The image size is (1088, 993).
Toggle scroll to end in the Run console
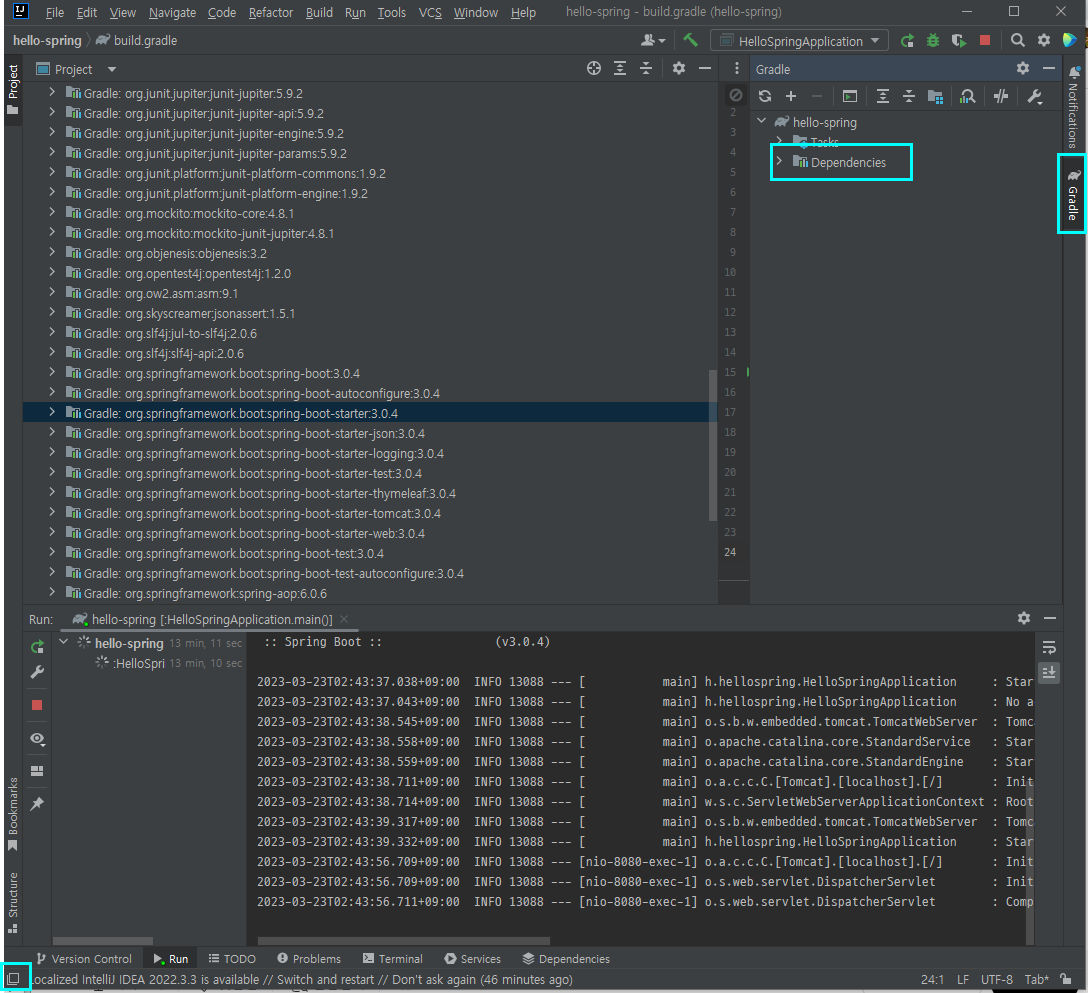(x=1049, y=672)
